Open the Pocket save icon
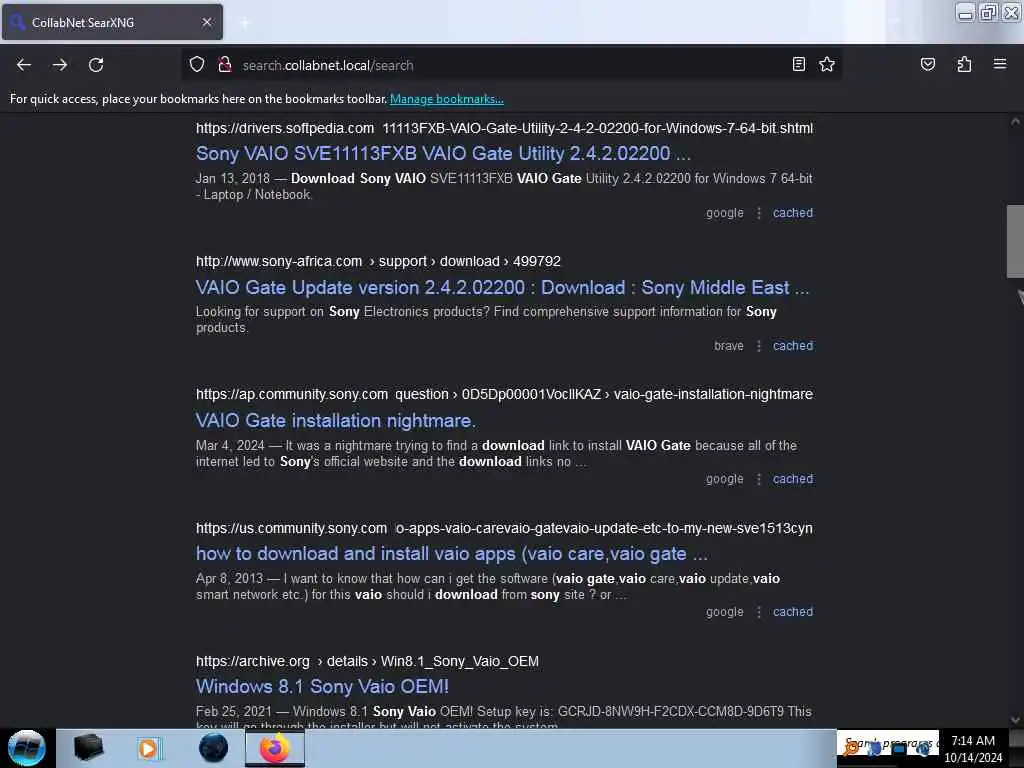Image resolution: width=1024 pixels, height=768 pixels. 927,64
